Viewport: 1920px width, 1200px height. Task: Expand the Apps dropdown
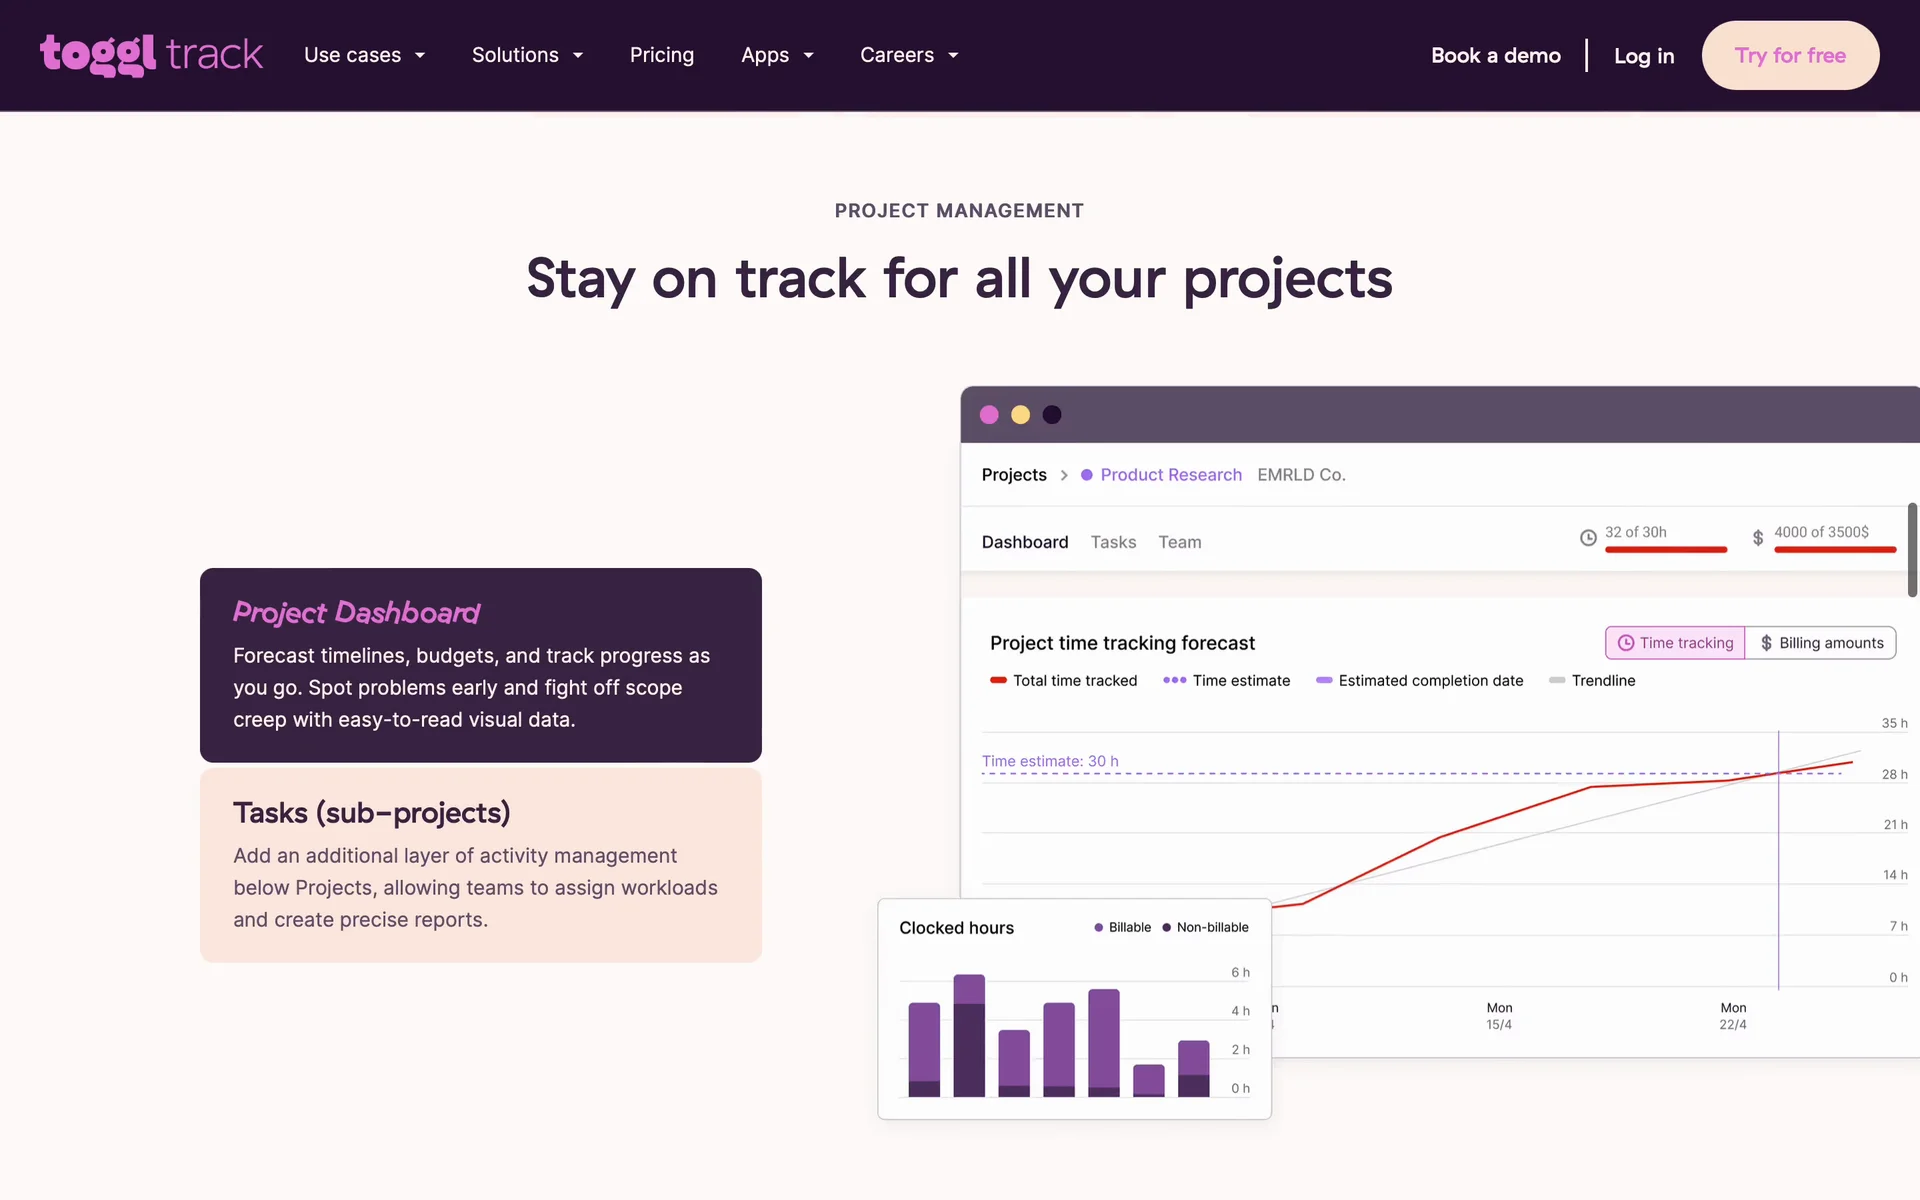coord(777,55)
